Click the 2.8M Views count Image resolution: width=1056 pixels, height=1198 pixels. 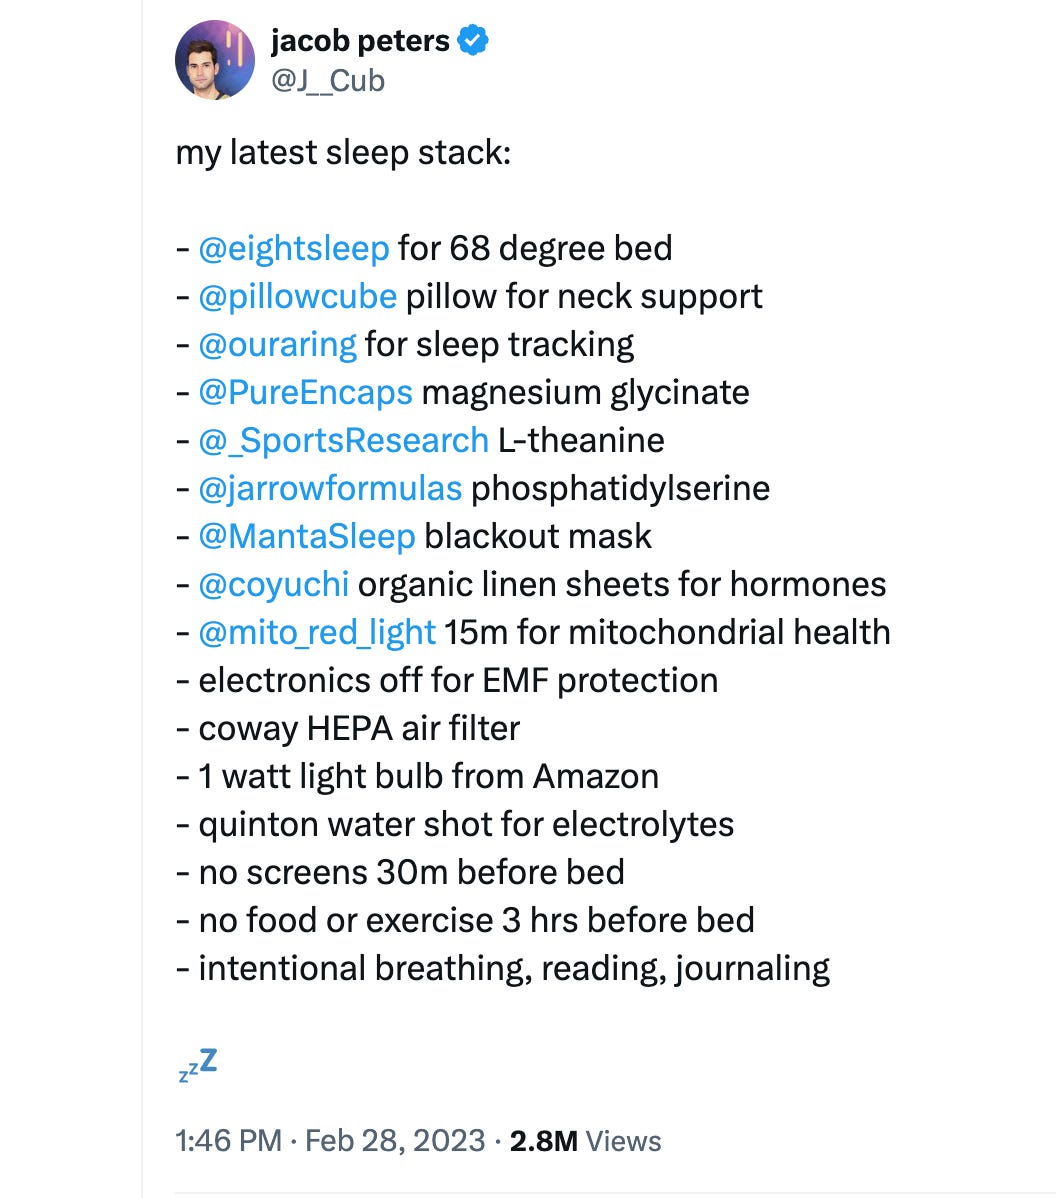pyautogui.click(x=585, y=1141)
